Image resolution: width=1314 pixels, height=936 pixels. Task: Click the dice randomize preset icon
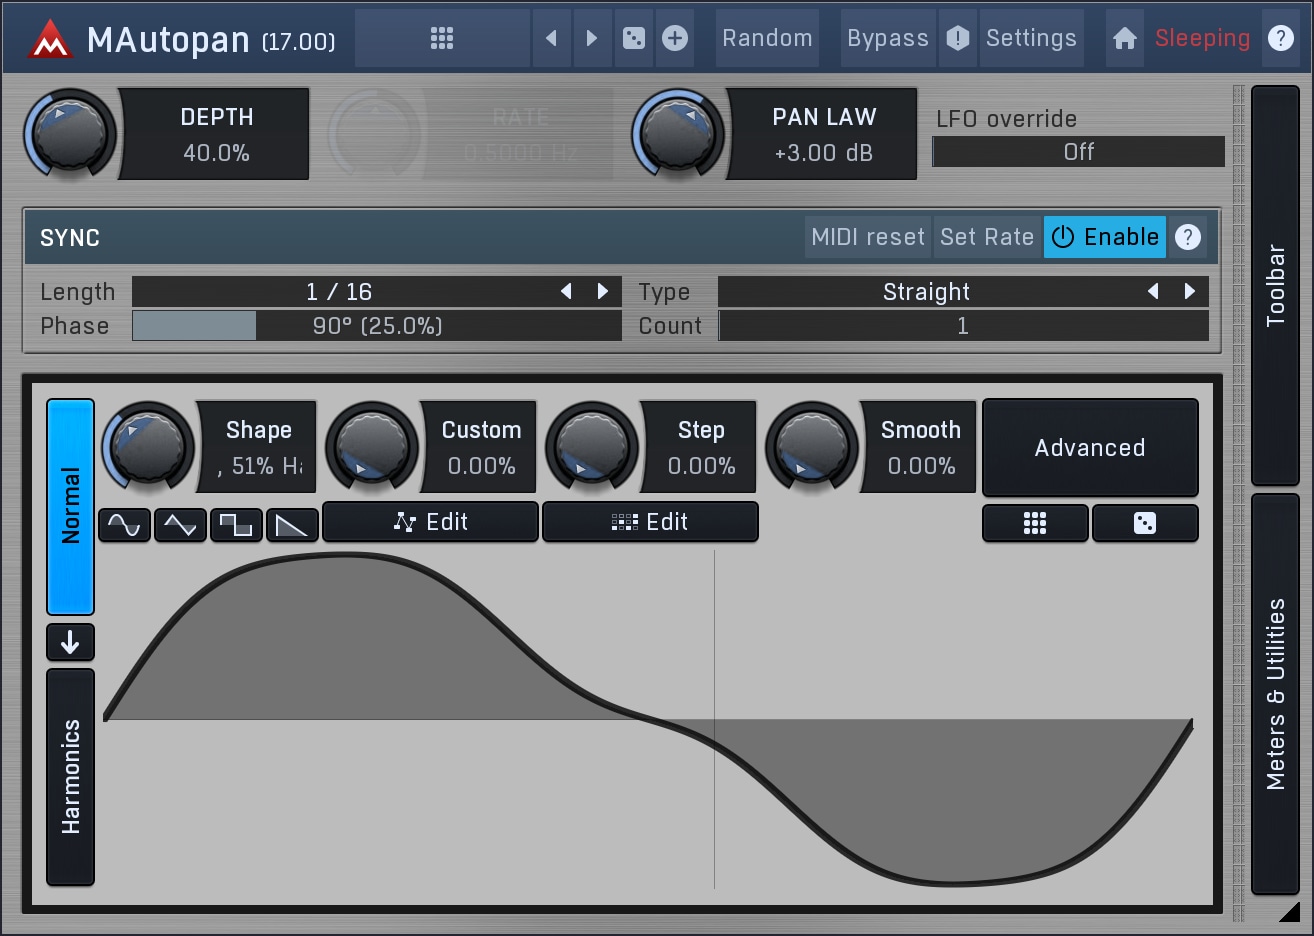634,38
